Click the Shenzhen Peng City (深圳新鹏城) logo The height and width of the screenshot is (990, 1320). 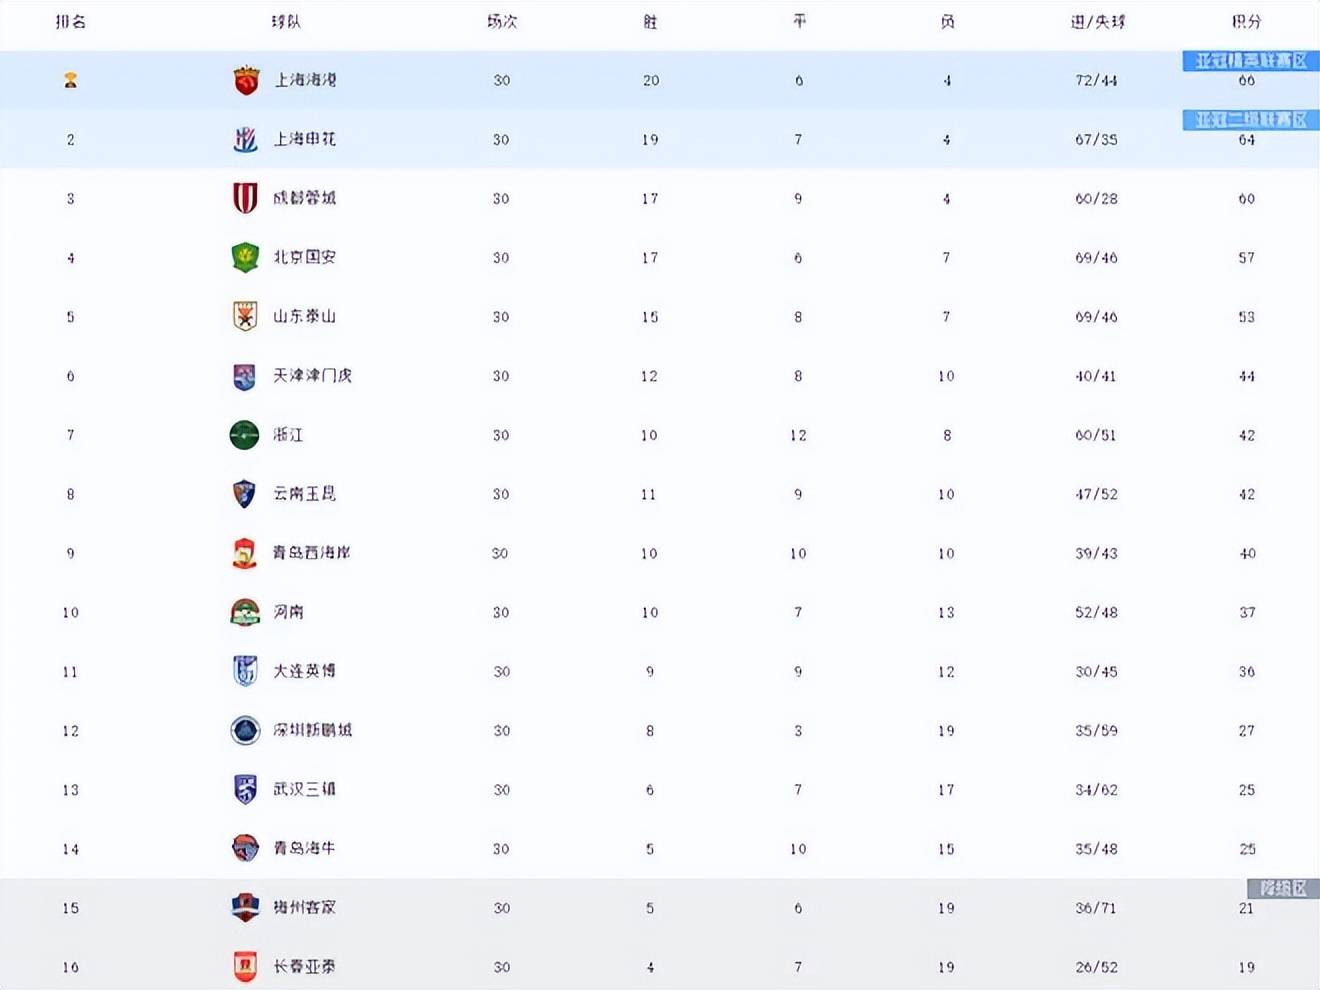[245, 730]
